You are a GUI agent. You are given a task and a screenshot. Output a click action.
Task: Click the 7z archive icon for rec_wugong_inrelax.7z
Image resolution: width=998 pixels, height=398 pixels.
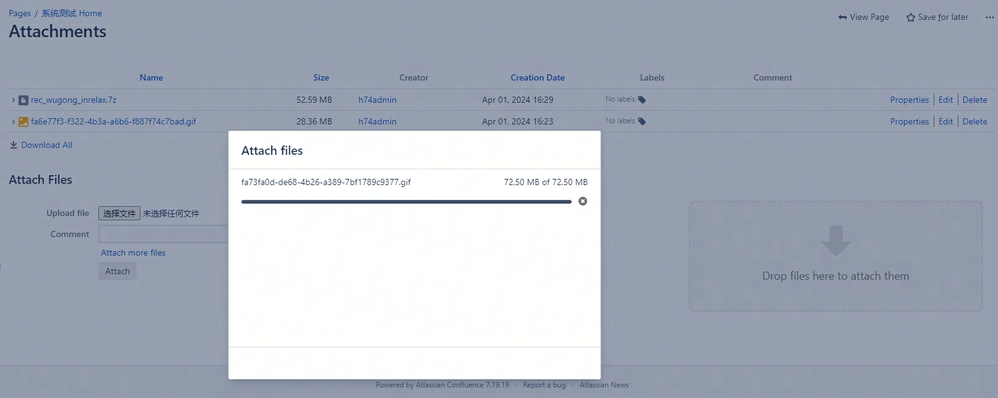[24, 100]
